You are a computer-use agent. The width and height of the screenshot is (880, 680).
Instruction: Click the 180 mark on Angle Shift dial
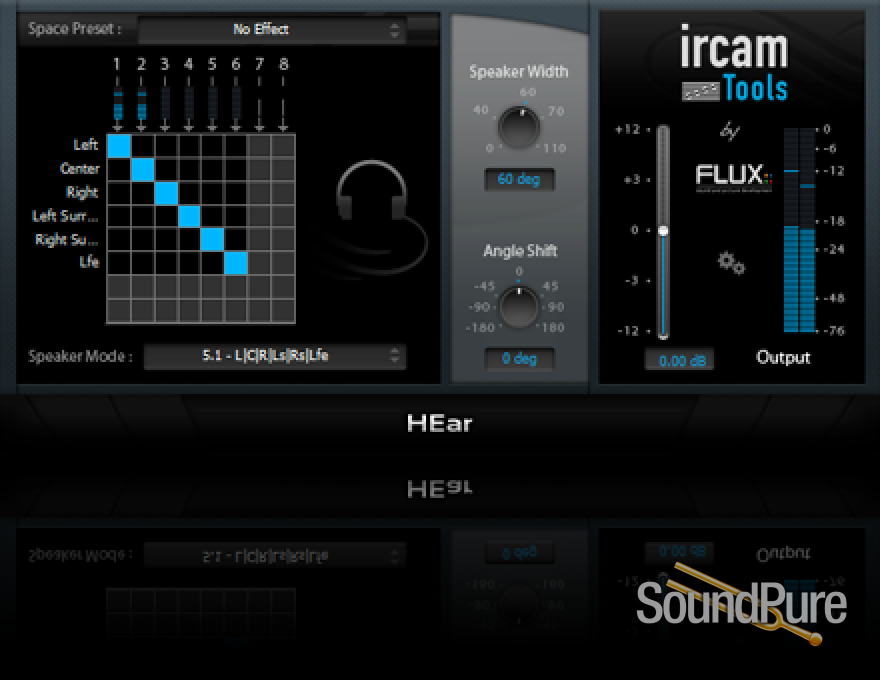pos(553,328)
